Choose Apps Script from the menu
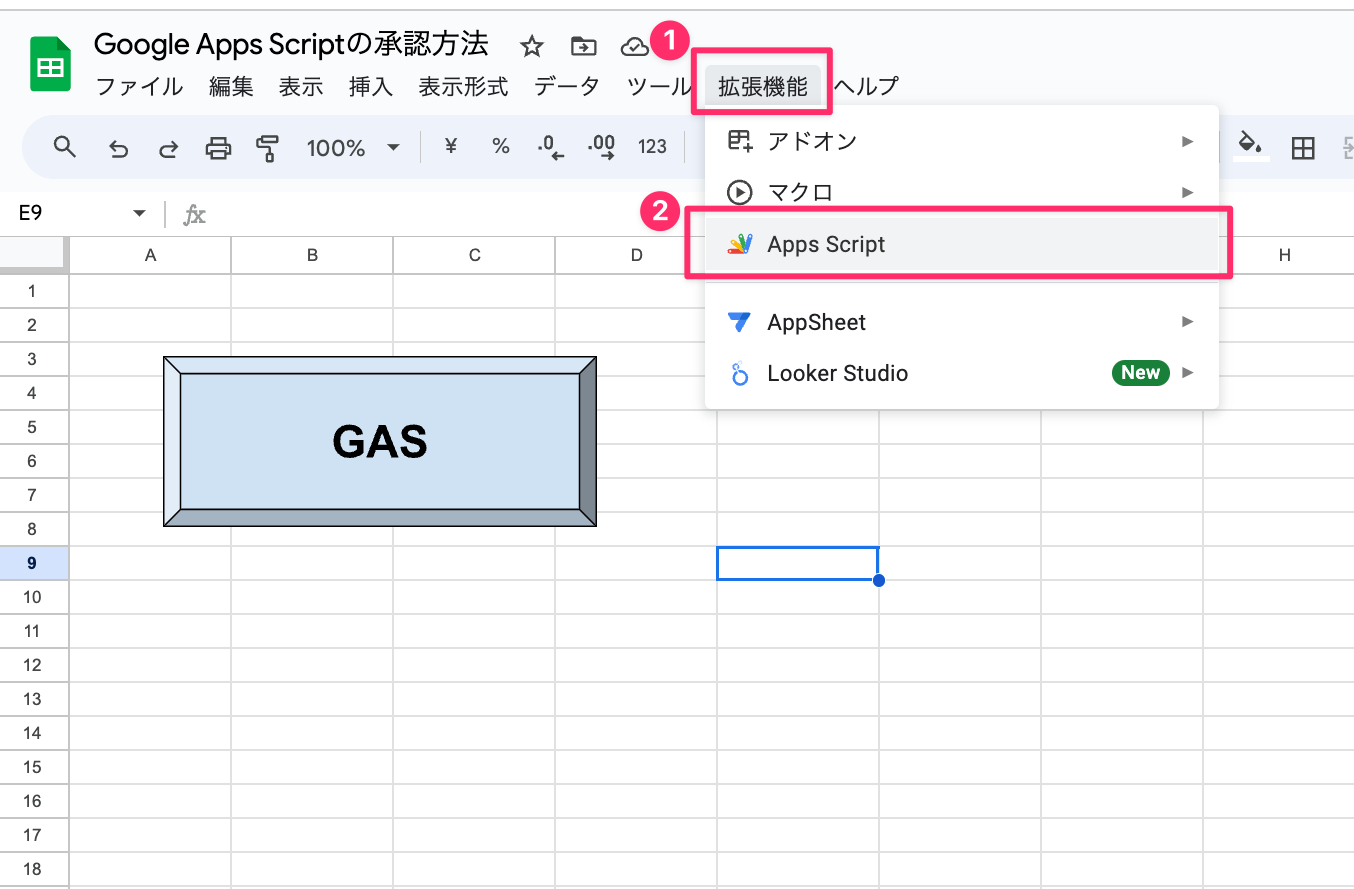The width and height of the screenshot is (1354, 889). pos(962,244)
